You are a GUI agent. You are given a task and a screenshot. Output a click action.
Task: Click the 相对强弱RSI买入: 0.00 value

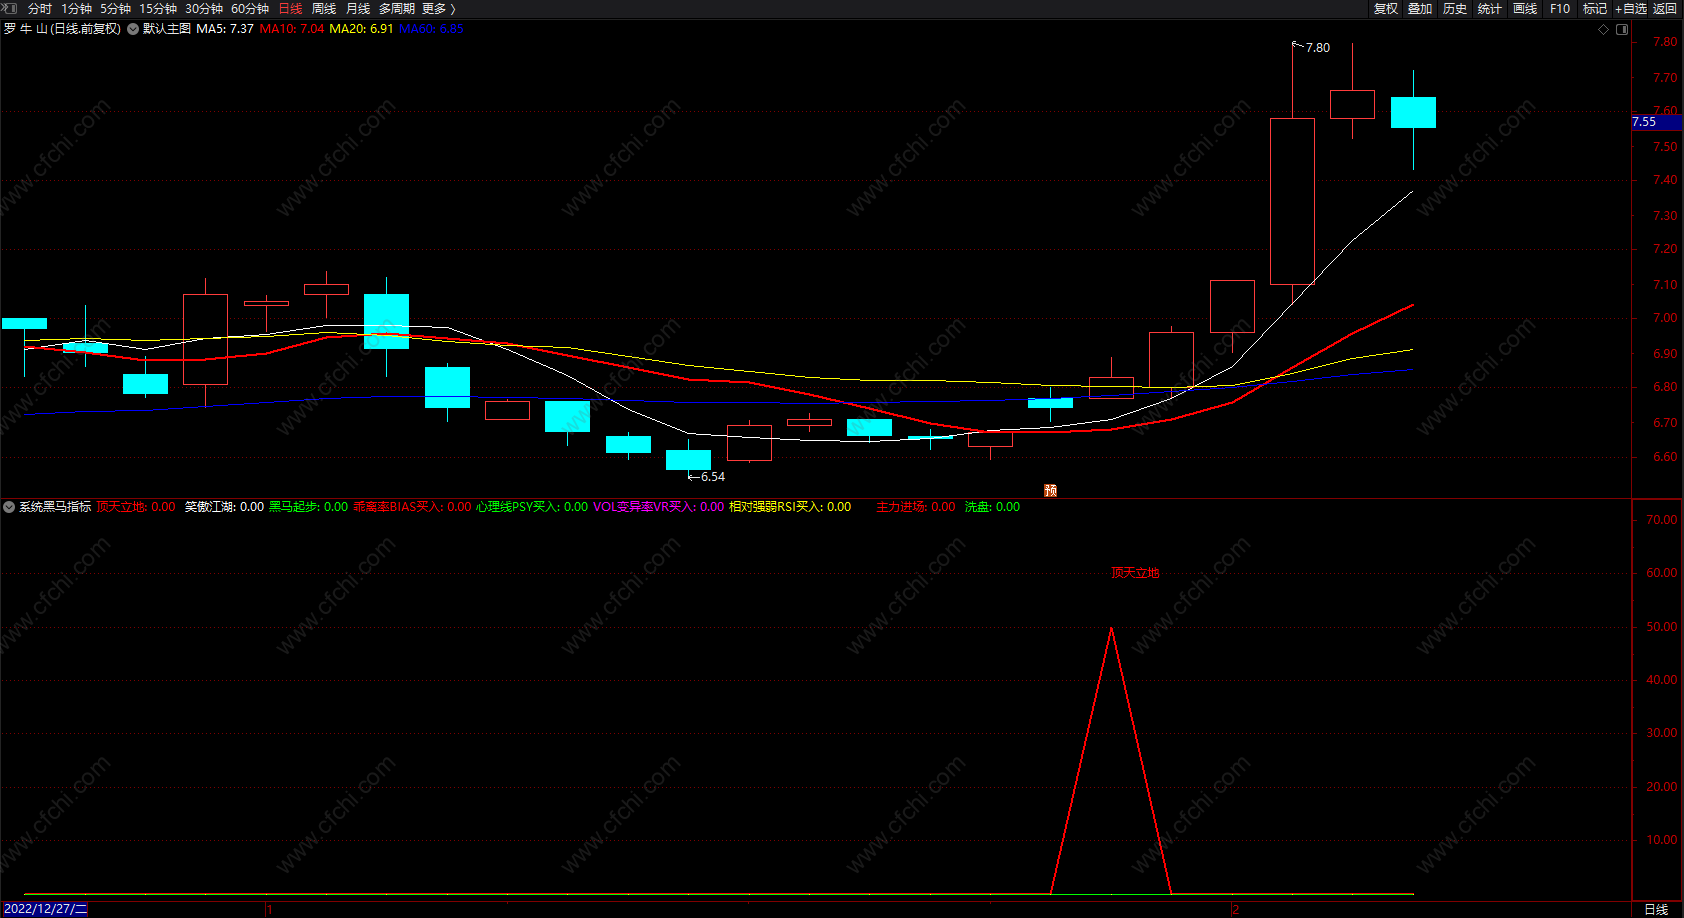tap(790, 507)
